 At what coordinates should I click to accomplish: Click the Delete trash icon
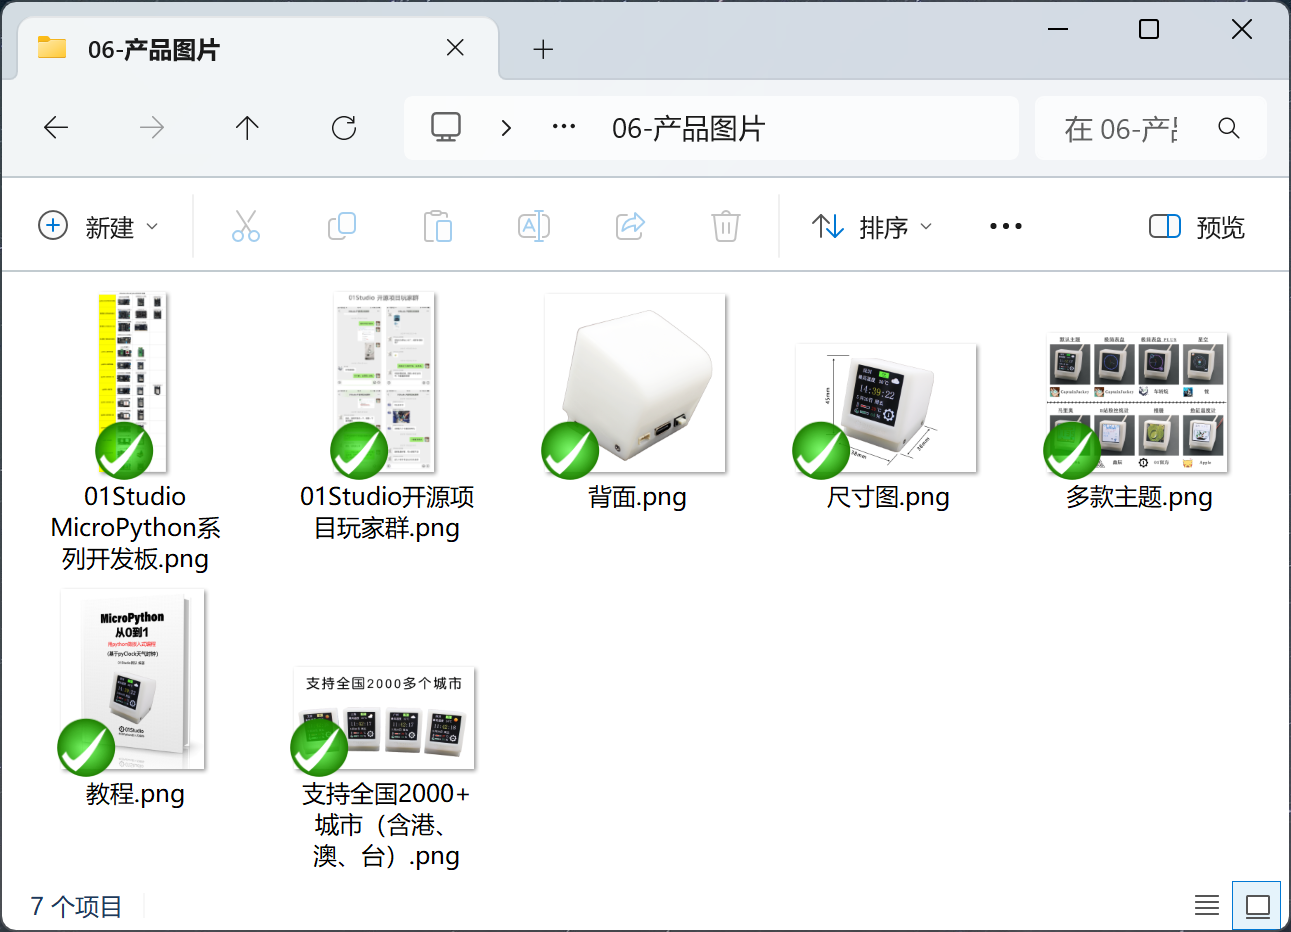(x=726, y=226)
